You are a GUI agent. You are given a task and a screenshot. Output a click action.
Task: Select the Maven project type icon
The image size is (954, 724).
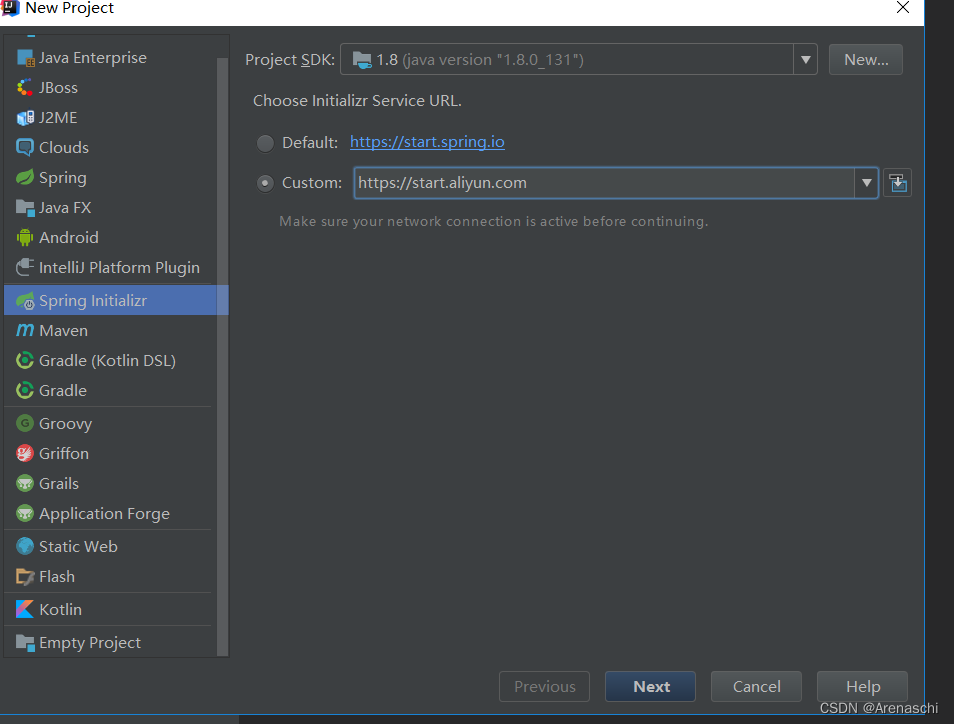click(x=24, y=330)
